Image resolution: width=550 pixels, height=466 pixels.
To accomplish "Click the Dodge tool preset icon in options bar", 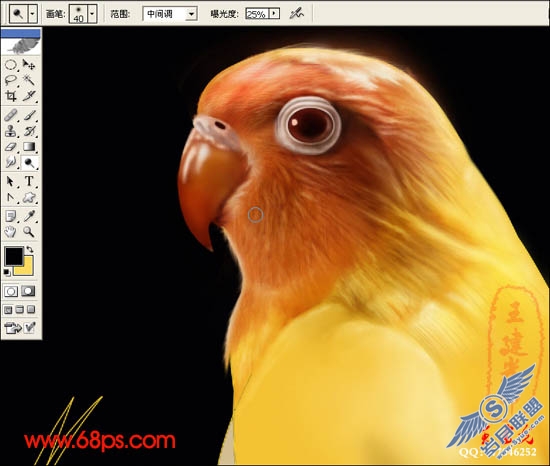I will click(x=19, y=14).
